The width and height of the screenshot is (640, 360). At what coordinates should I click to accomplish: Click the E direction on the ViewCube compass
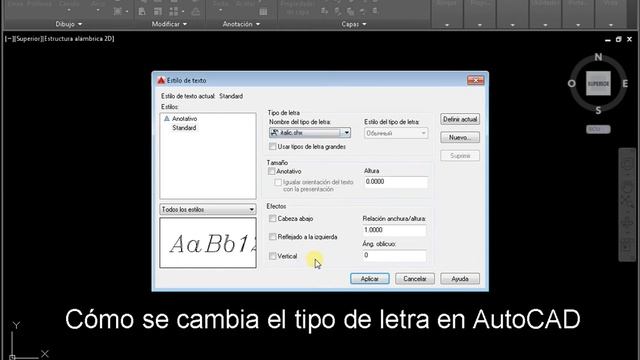[x=625, y=84]
